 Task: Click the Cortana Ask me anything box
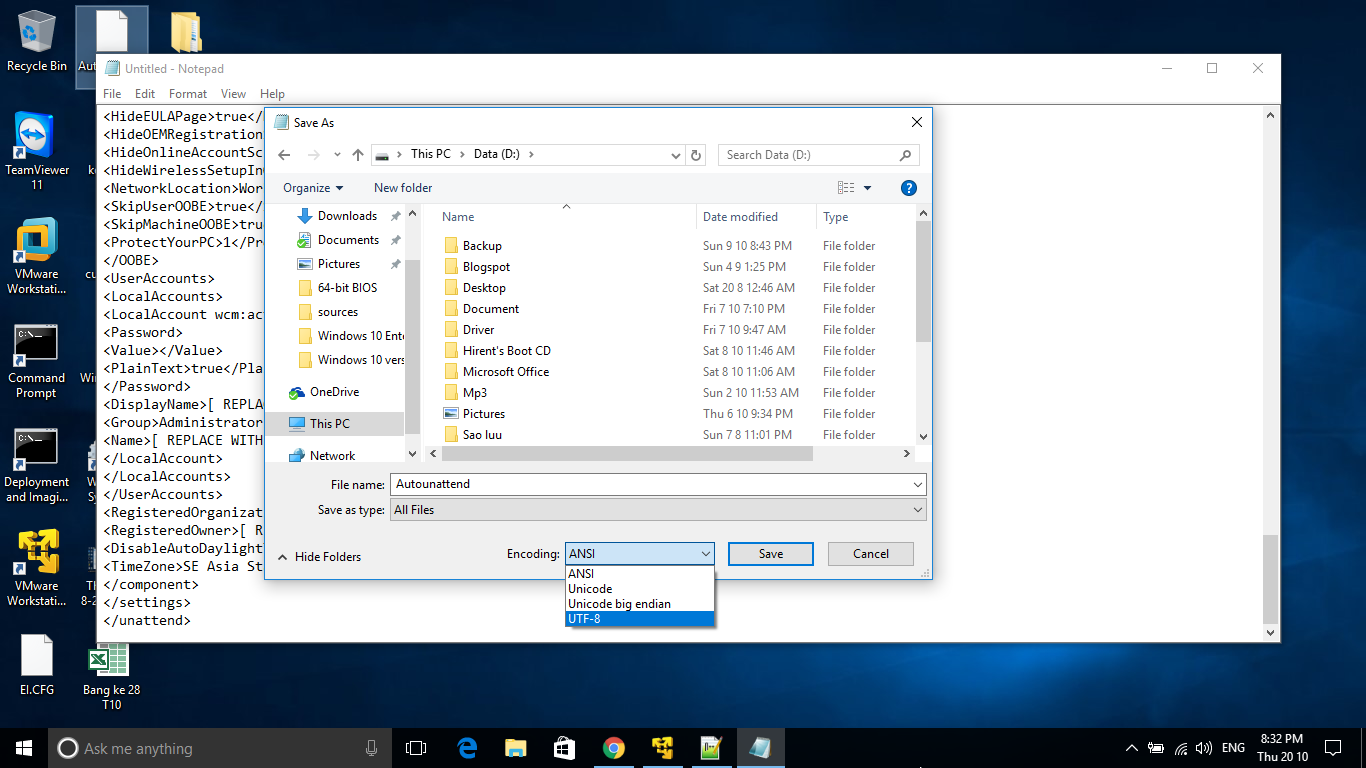click(218, 748)
